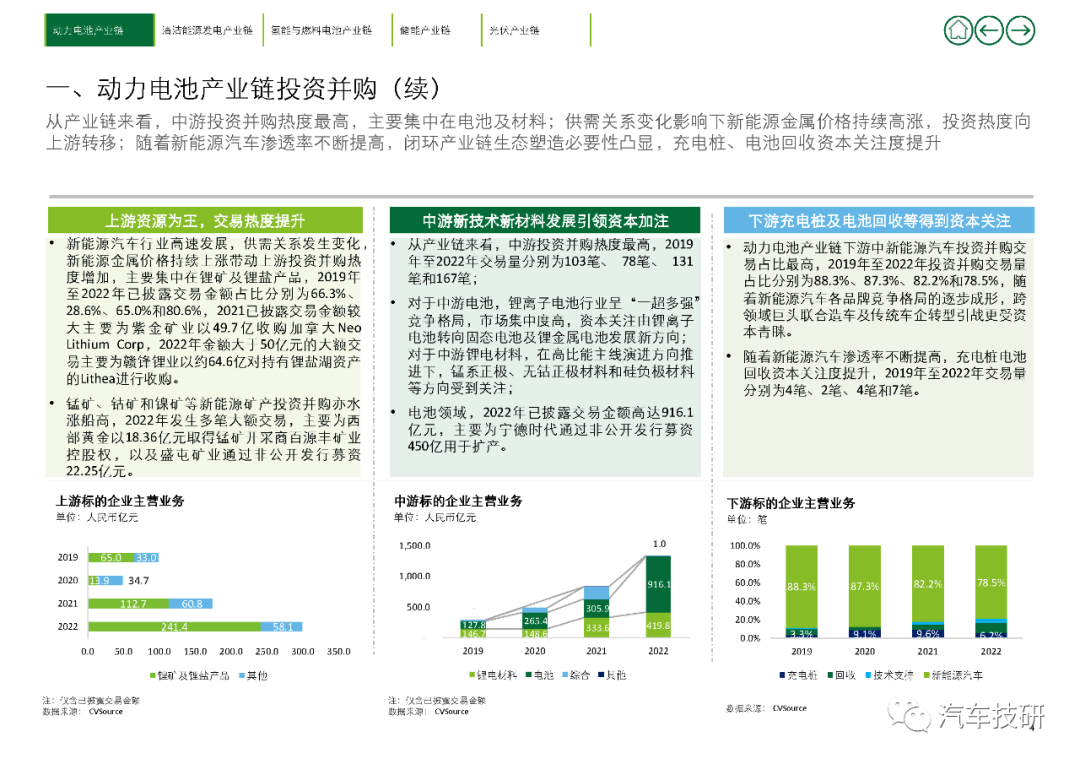Image resolution: width=1080 pixels, height=764 pixels.
Task: Click the 78.5% bar for 2022
Action: (991, 582)
